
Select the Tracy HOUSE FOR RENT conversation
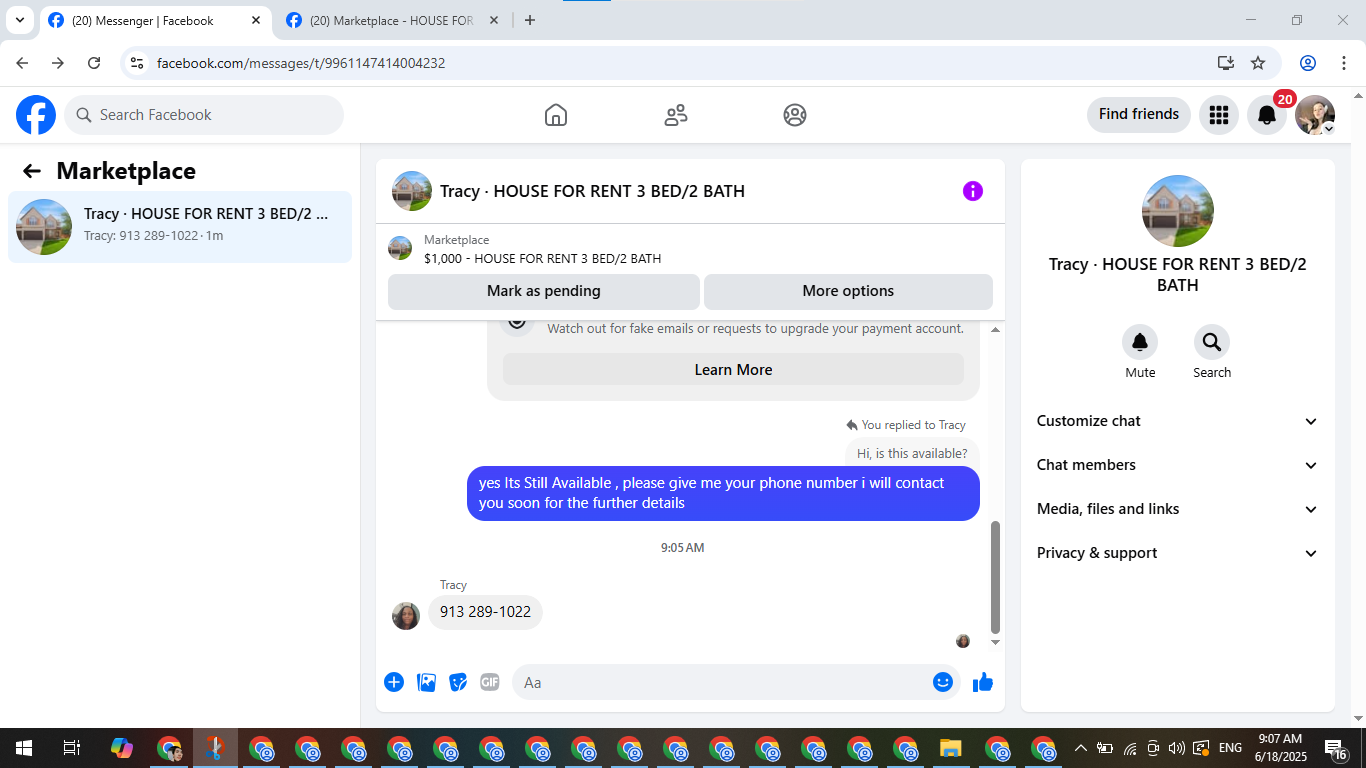click(180, 227)
